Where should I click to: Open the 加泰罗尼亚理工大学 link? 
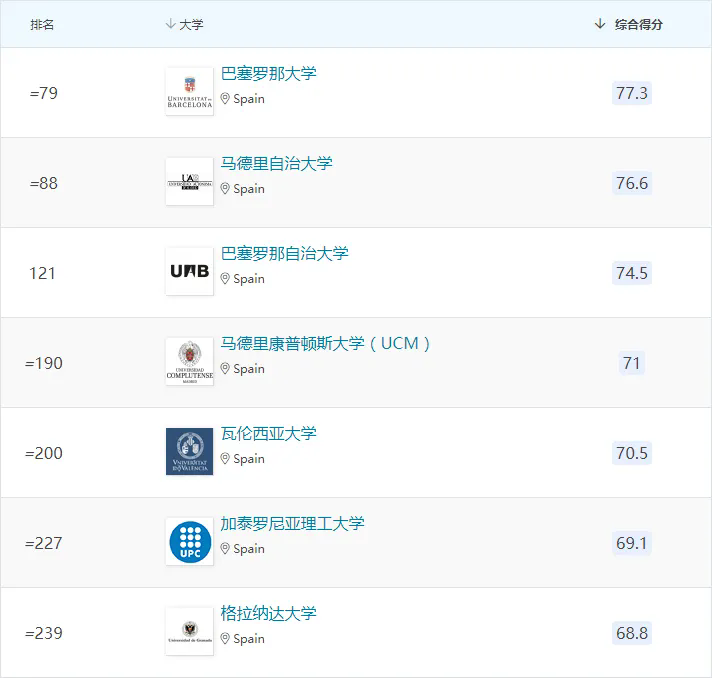pos(292,523)
